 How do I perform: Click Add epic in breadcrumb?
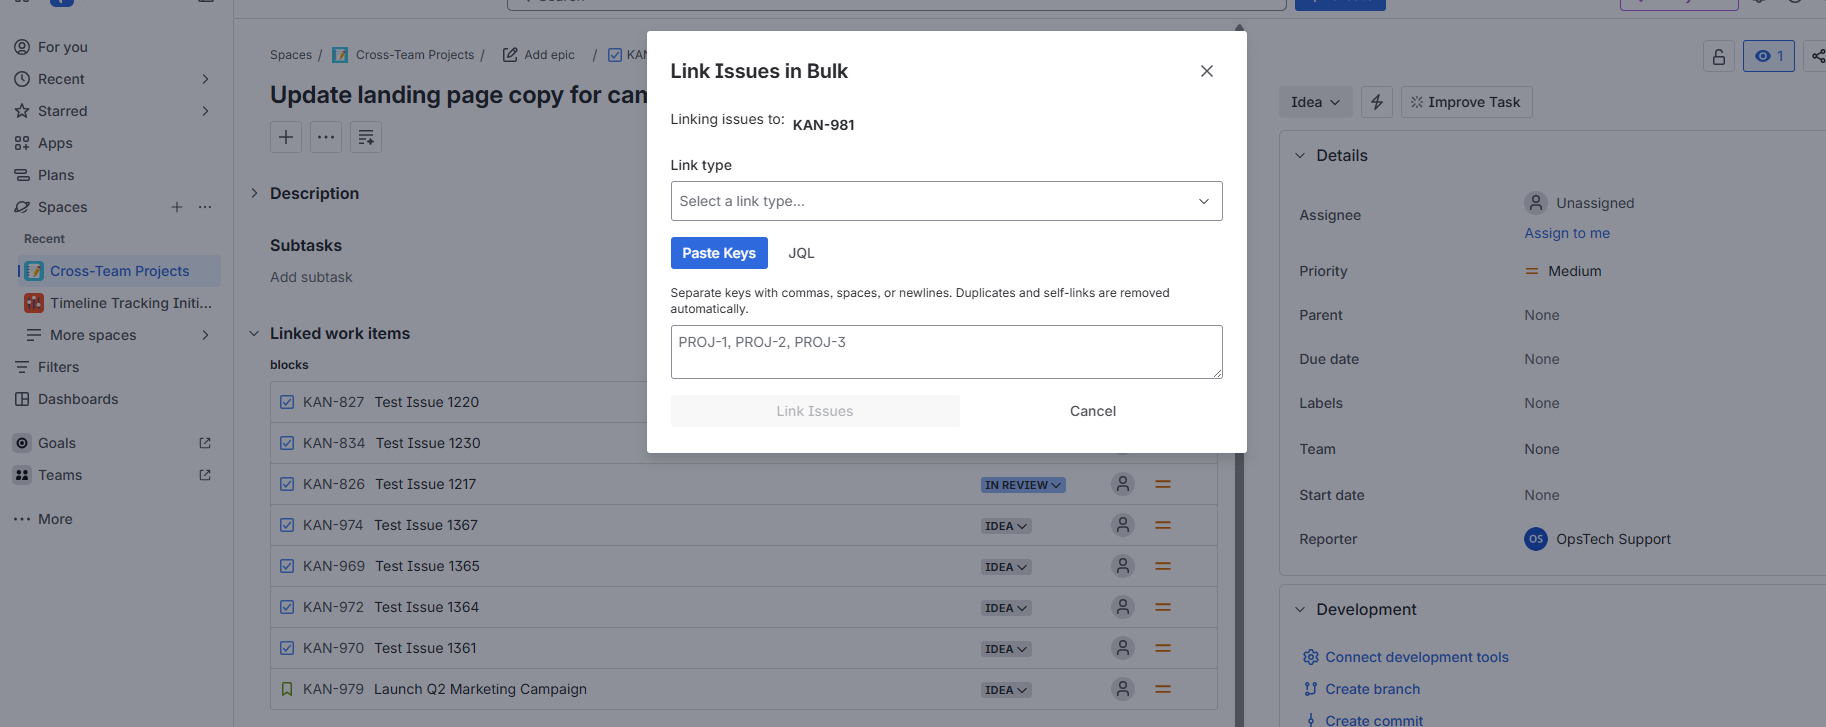coord(549,55)
